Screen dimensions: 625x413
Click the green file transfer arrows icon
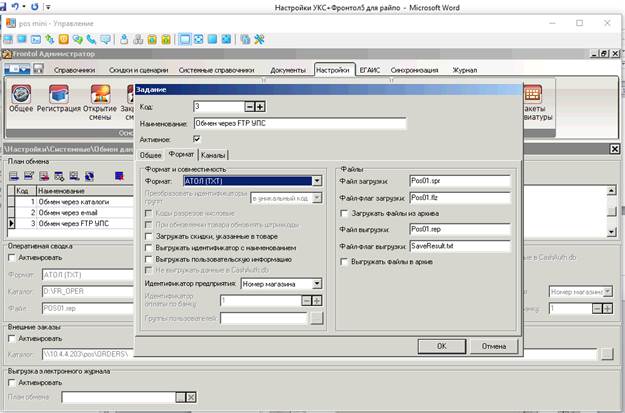click(x=50, y=39)
